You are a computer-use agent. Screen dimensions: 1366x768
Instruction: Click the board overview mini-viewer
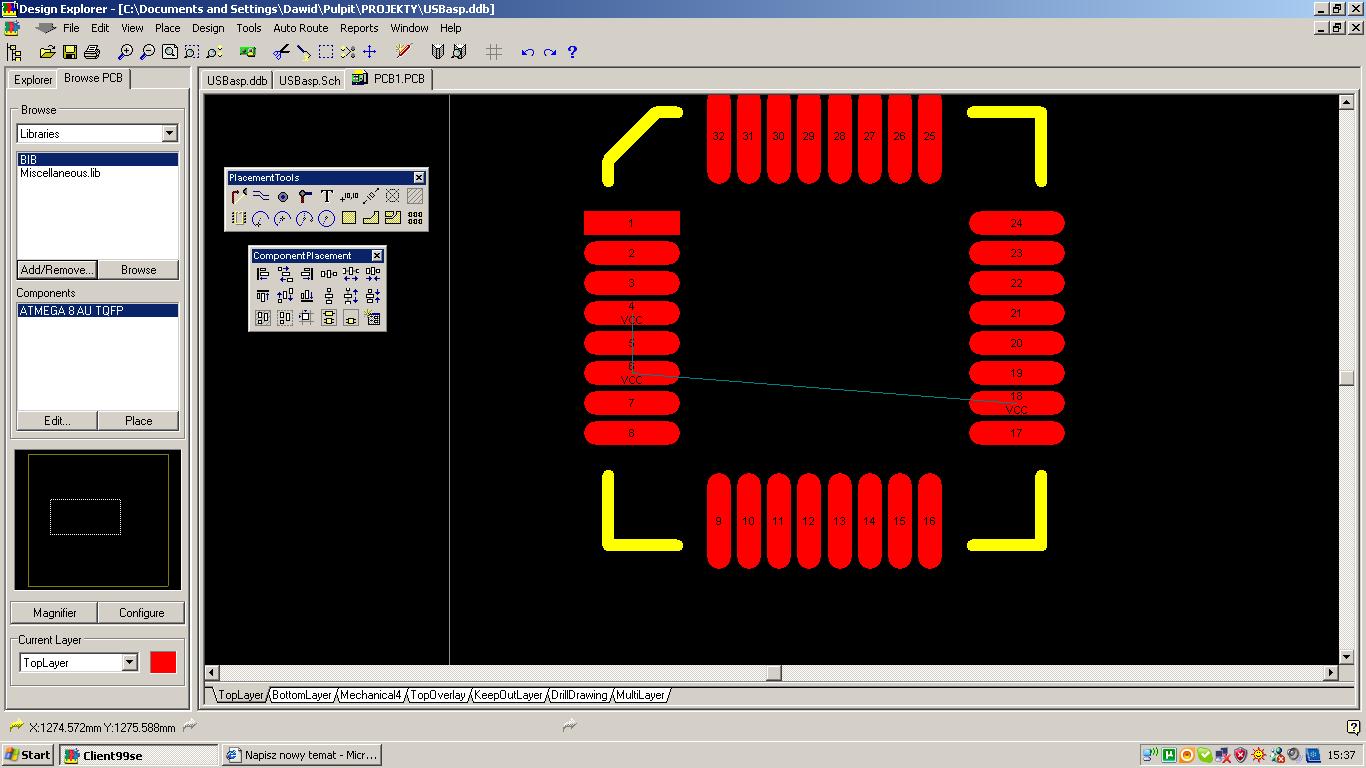point(98,520)
